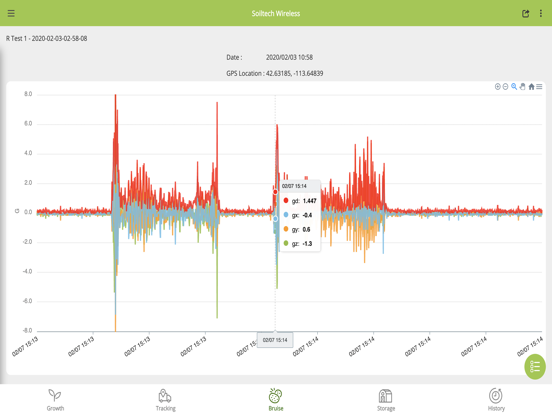
Task: Open the three-dot overflow menu
Action: point(541,13)
